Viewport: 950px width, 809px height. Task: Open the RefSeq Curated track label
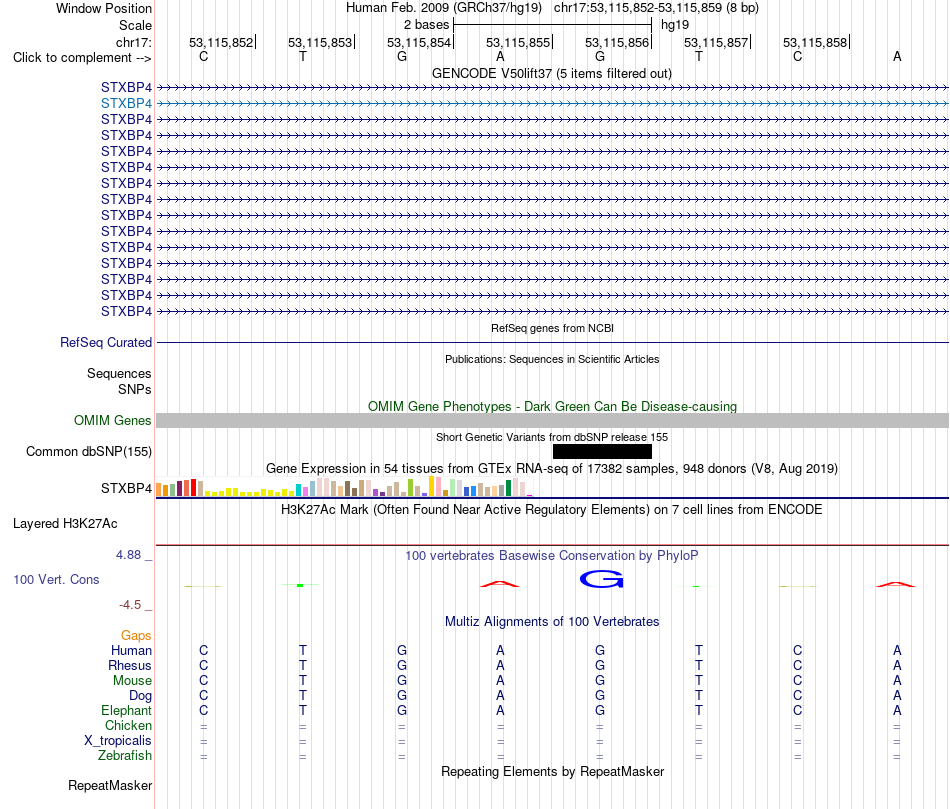point(106,342)
